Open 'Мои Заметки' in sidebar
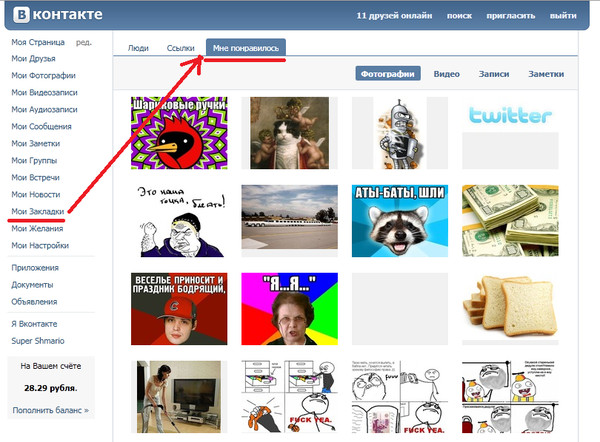Screen dimensions: 600x442 [x=36, y=144]
